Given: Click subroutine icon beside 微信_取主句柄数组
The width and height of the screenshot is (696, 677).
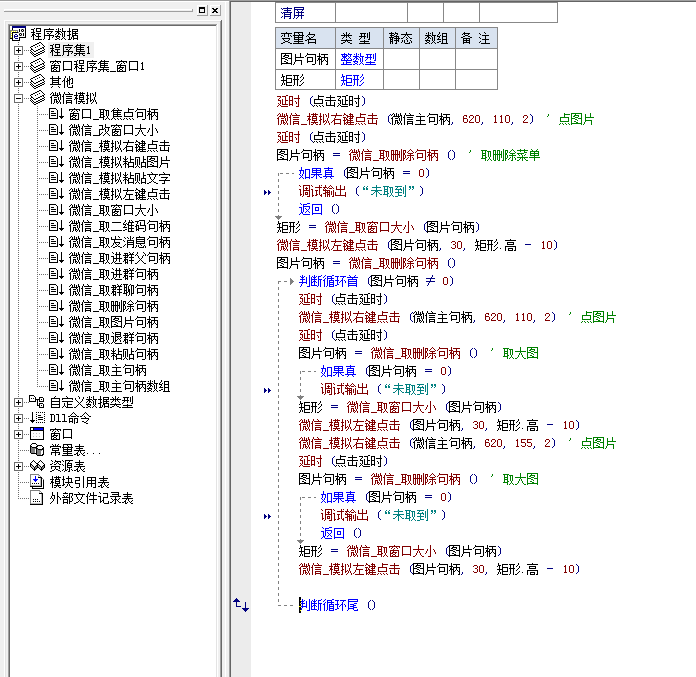Looking at the screenshot, I should [56, 386].
